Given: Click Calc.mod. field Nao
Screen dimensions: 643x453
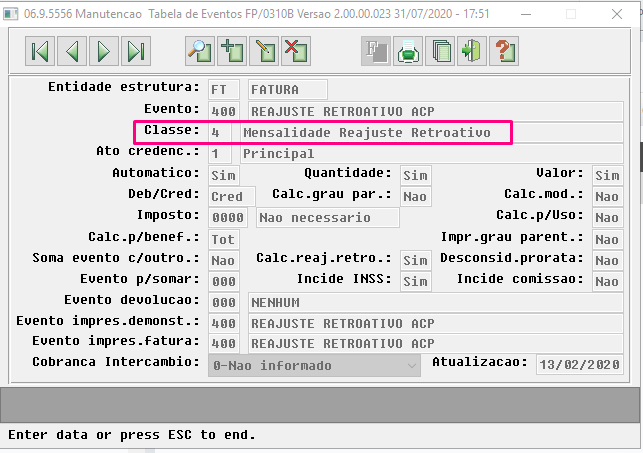Looking at the screenshot, I should (x=607, y=196).
